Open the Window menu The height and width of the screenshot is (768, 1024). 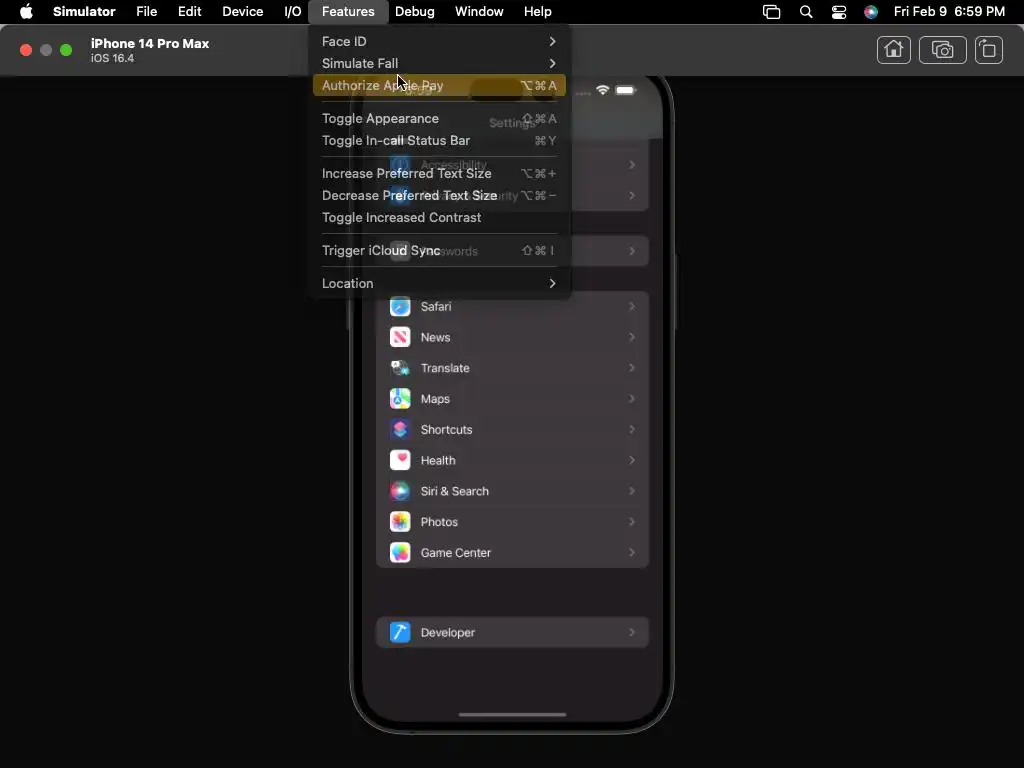[x=479, y=12]
